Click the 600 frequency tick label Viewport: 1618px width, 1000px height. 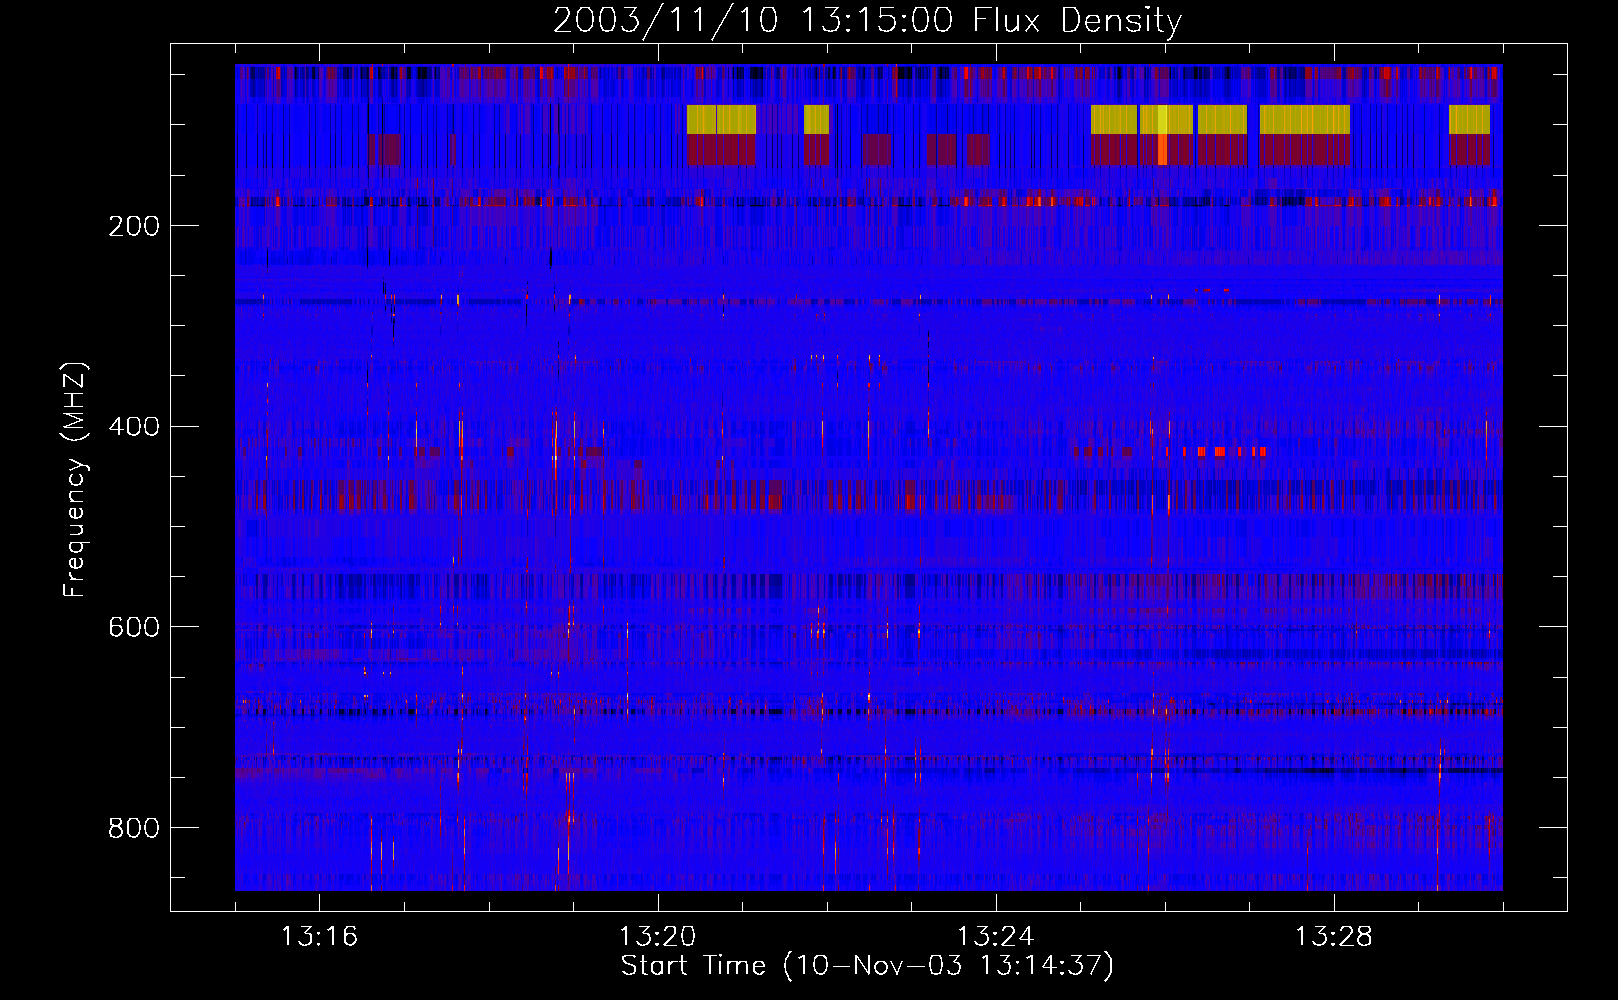[x=134, y=627]
